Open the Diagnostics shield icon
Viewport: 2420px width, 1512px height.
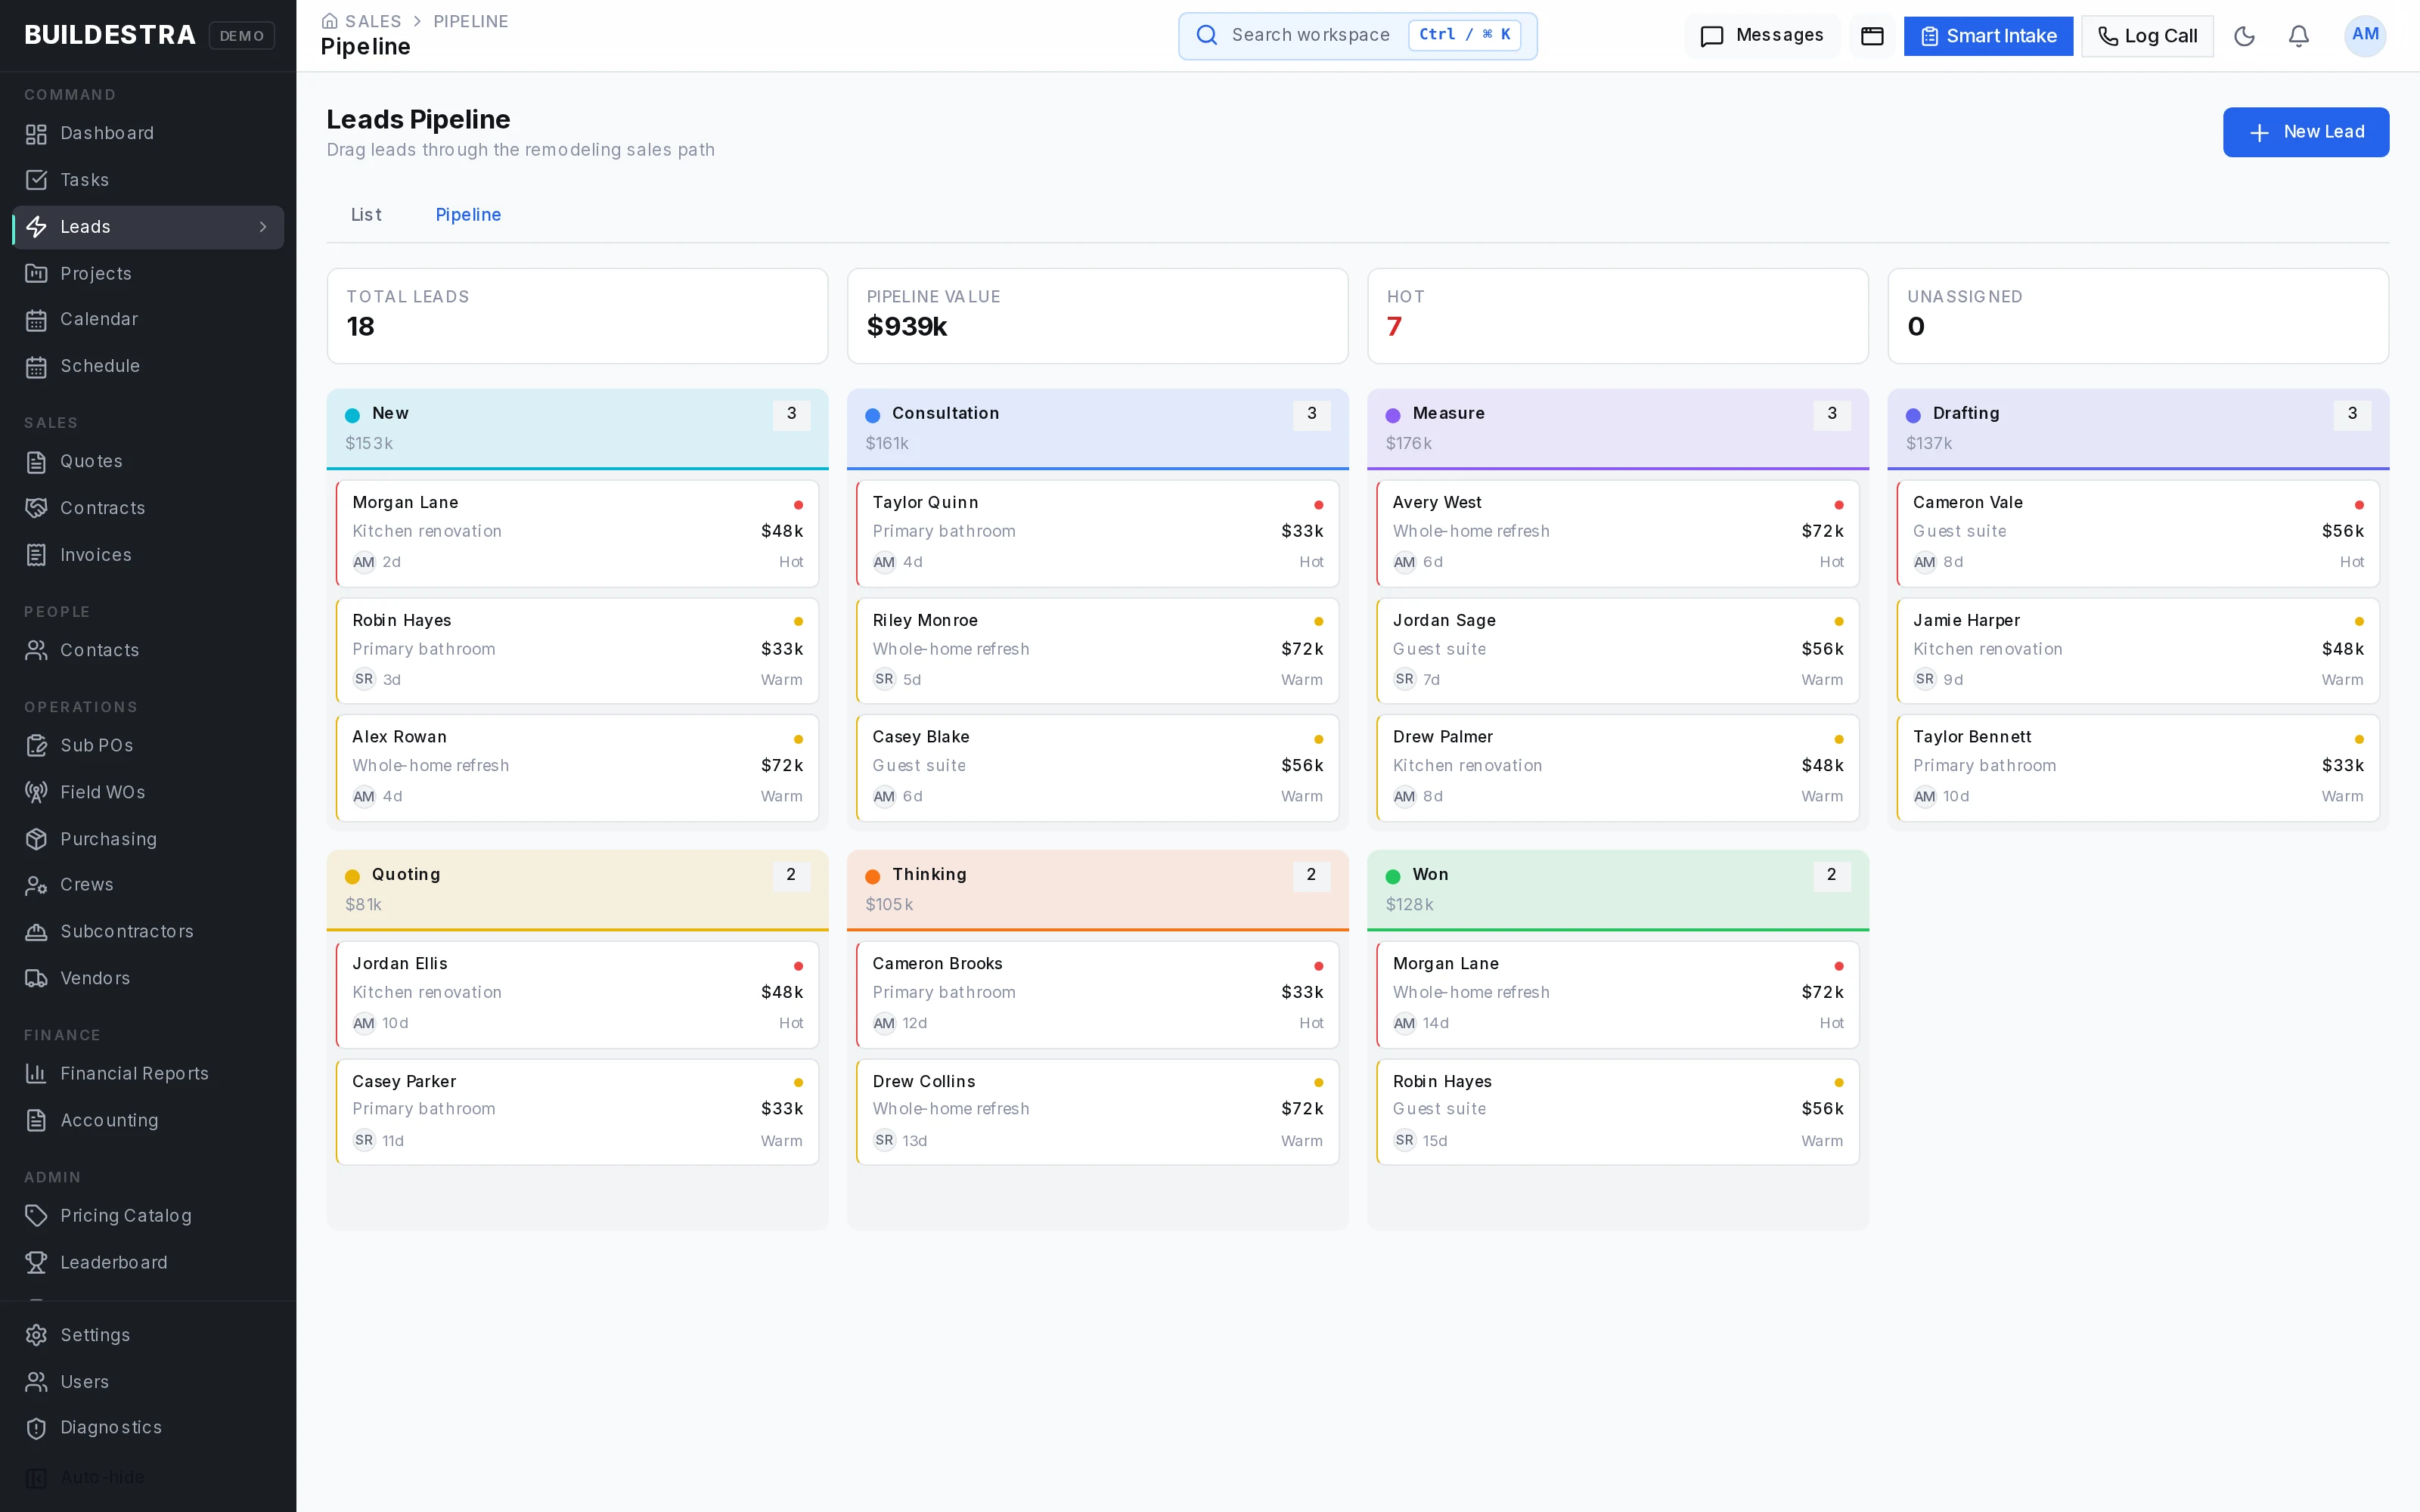[36, 1428]
